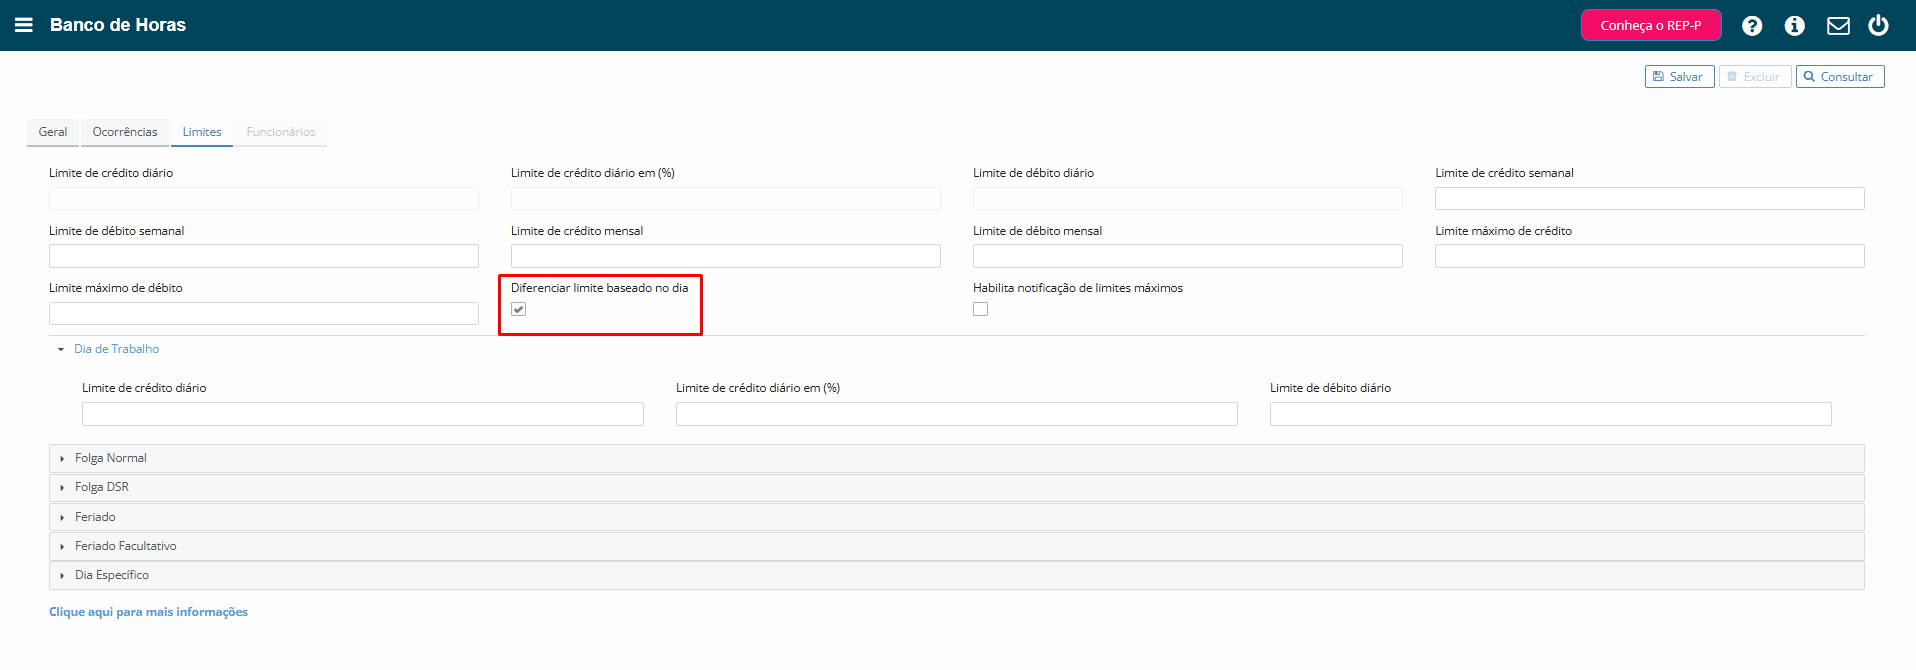Click the power logout icon
Image resolution: width=1916 pixels, height=670 pixels.
[1879, 25]
